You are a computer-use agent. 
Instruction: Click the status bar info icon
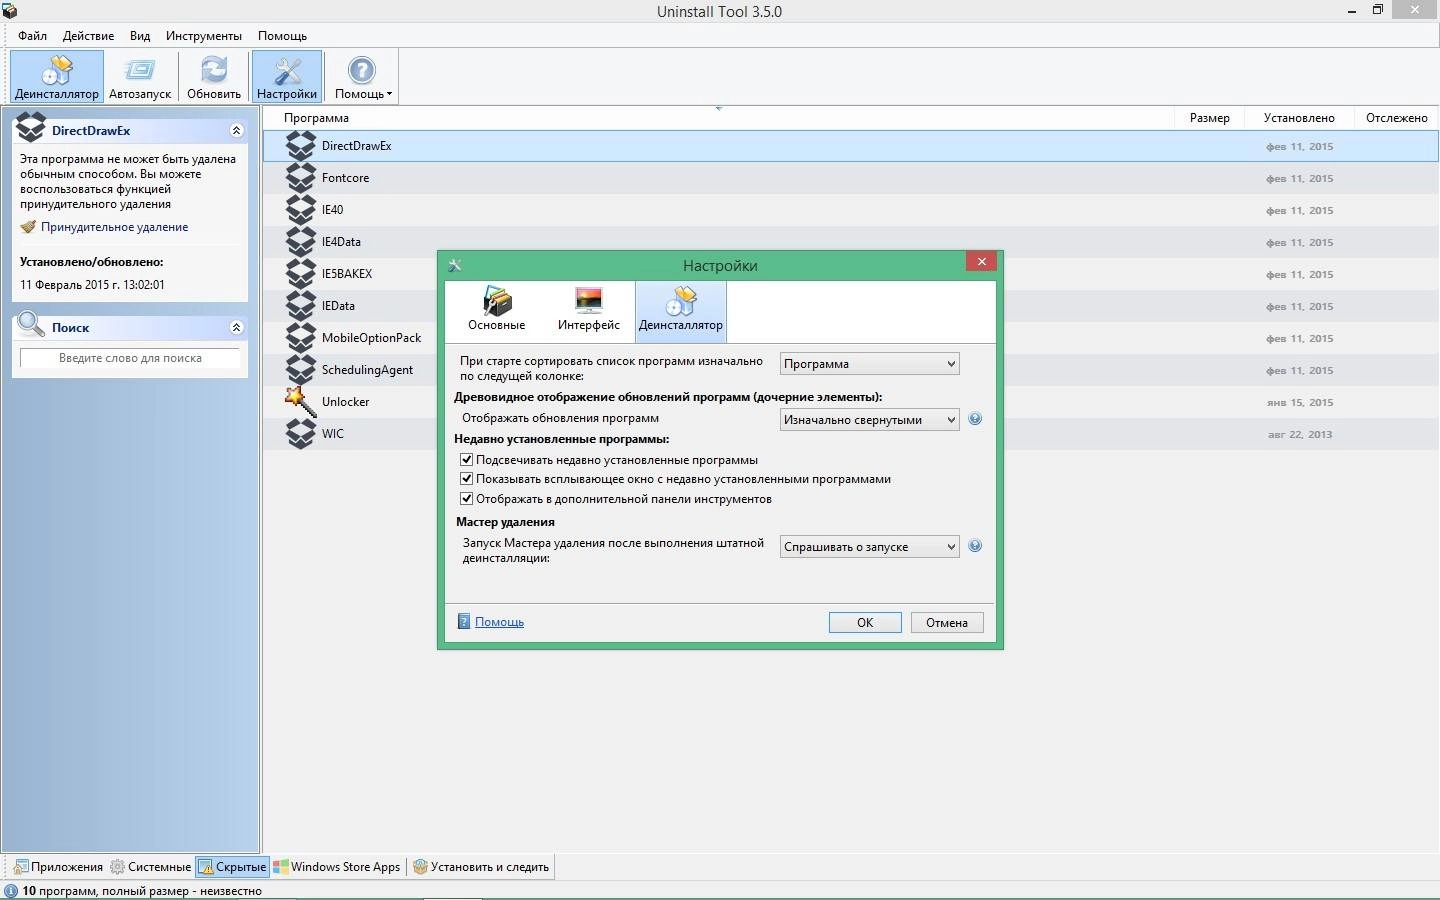[x=11, y=891]
